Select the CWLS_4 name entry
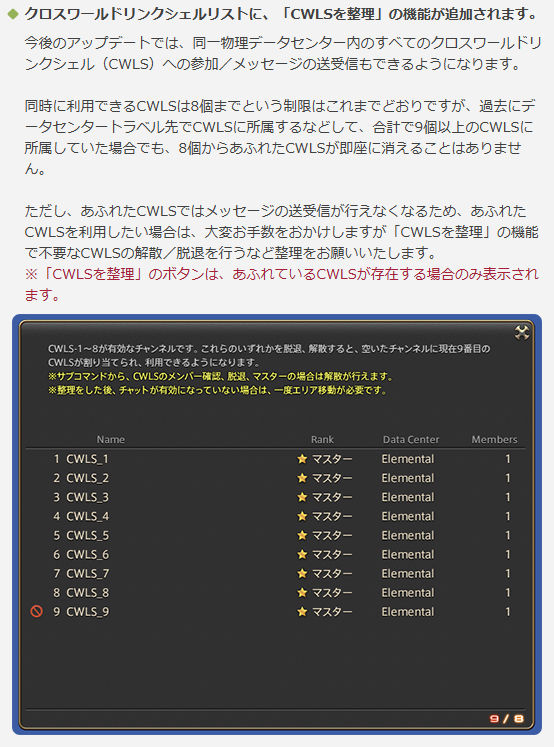Viewport: 554px width, 747px height. tap(87, 516)
